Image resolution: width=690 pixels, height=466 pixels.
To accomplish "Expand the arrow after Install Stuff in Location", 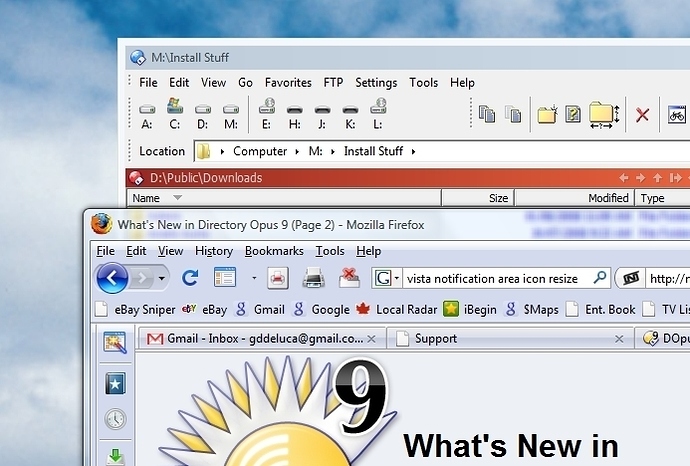I will [413, 152].
